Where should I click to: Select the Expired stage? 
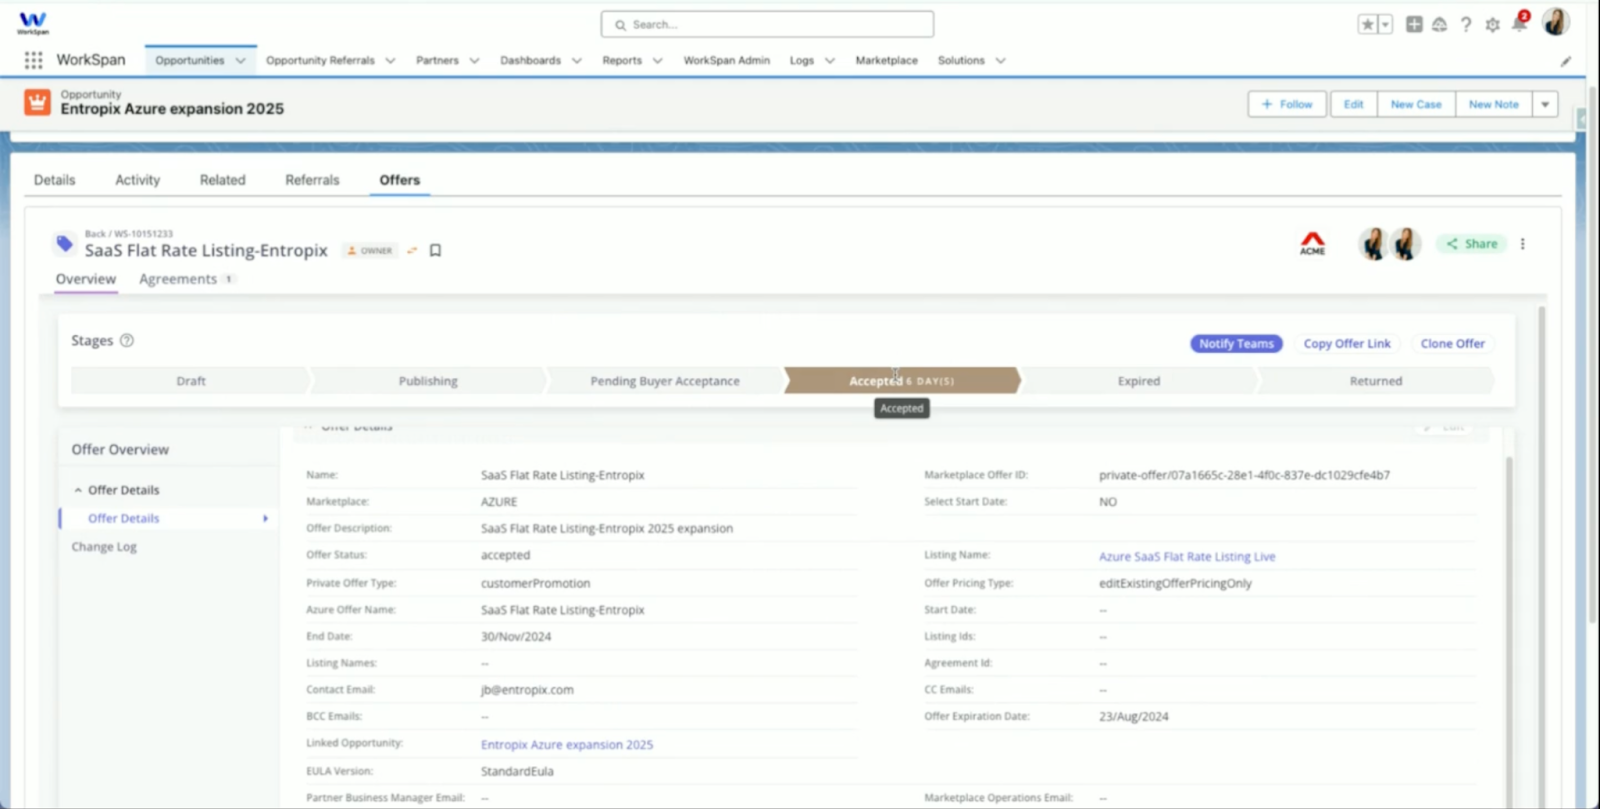(x=1139, y=381)
